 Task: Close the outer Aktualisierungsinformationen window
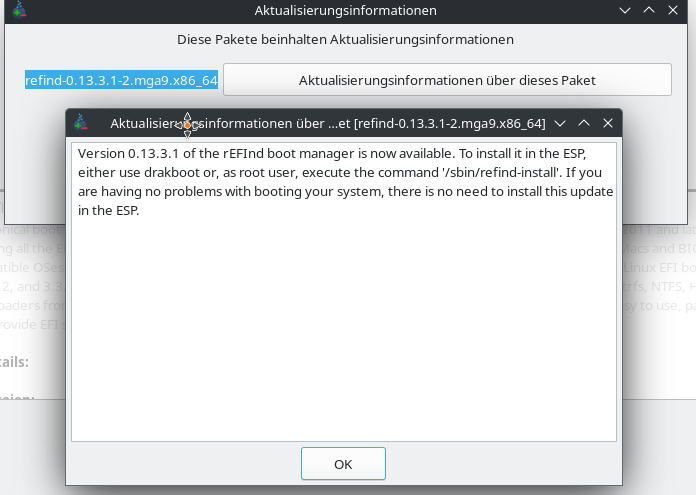[x=673, y=10]
